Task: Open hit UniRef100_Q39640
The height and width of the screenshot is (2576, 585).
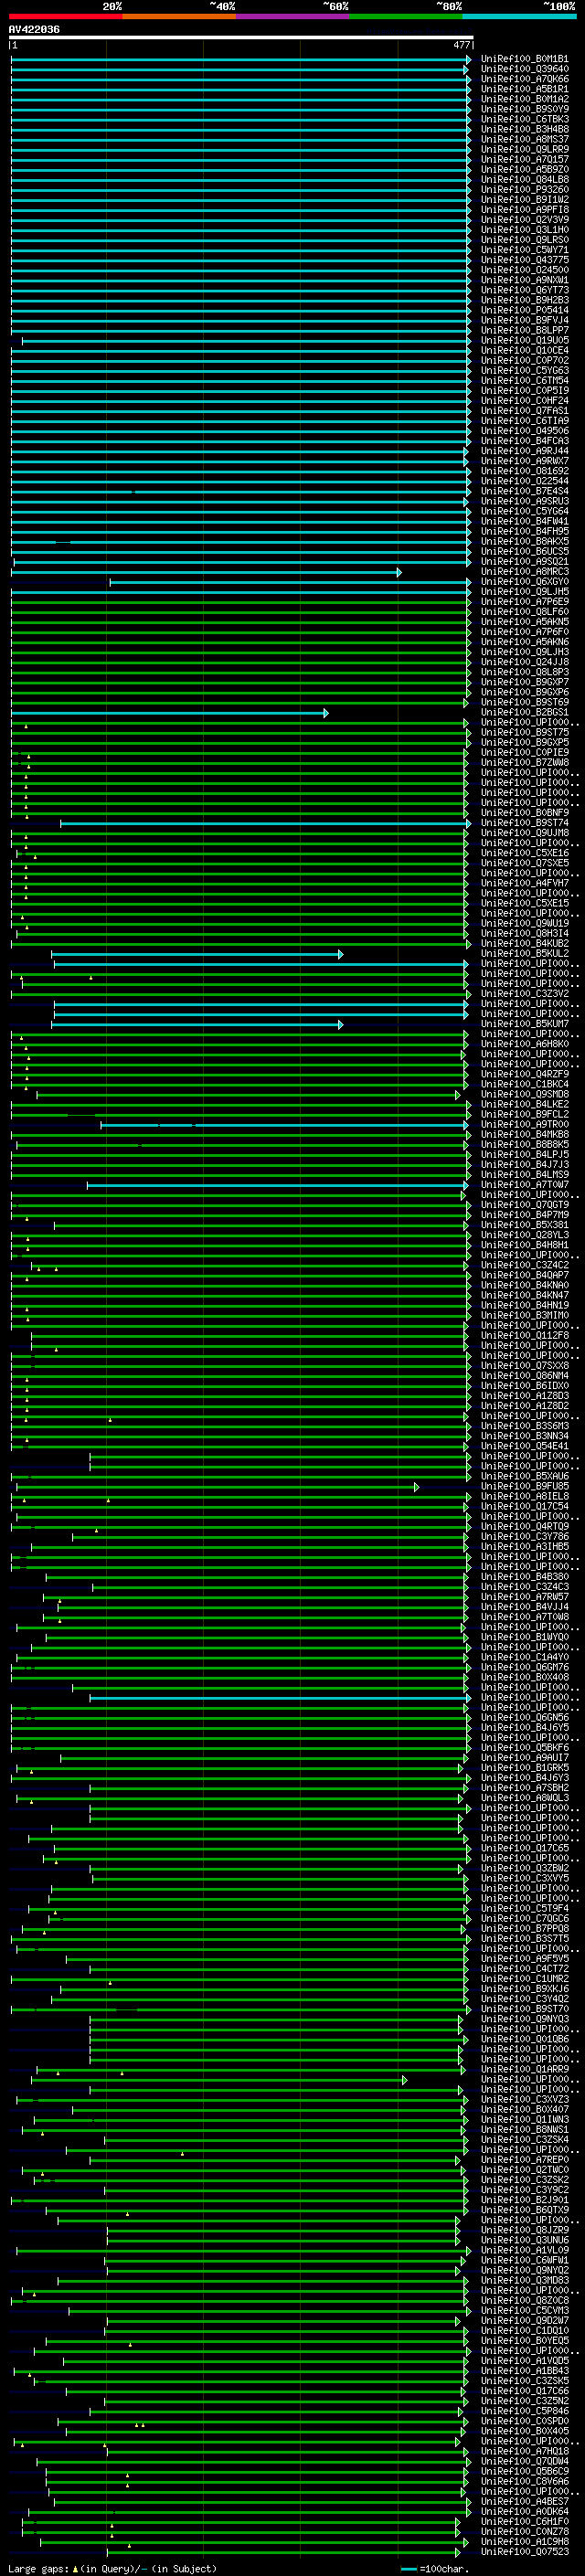Action: [x=525, y=69]
